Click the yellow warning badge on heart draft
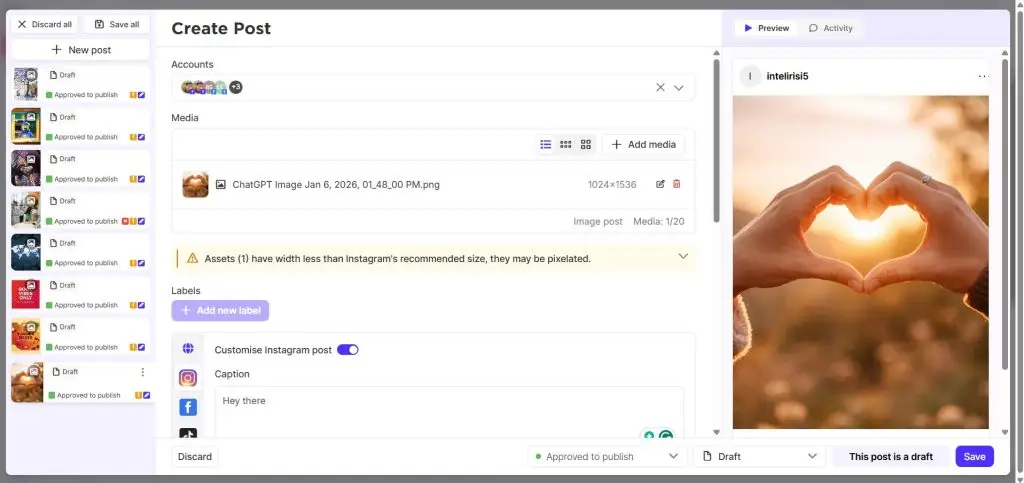 [x=138, y=395]
